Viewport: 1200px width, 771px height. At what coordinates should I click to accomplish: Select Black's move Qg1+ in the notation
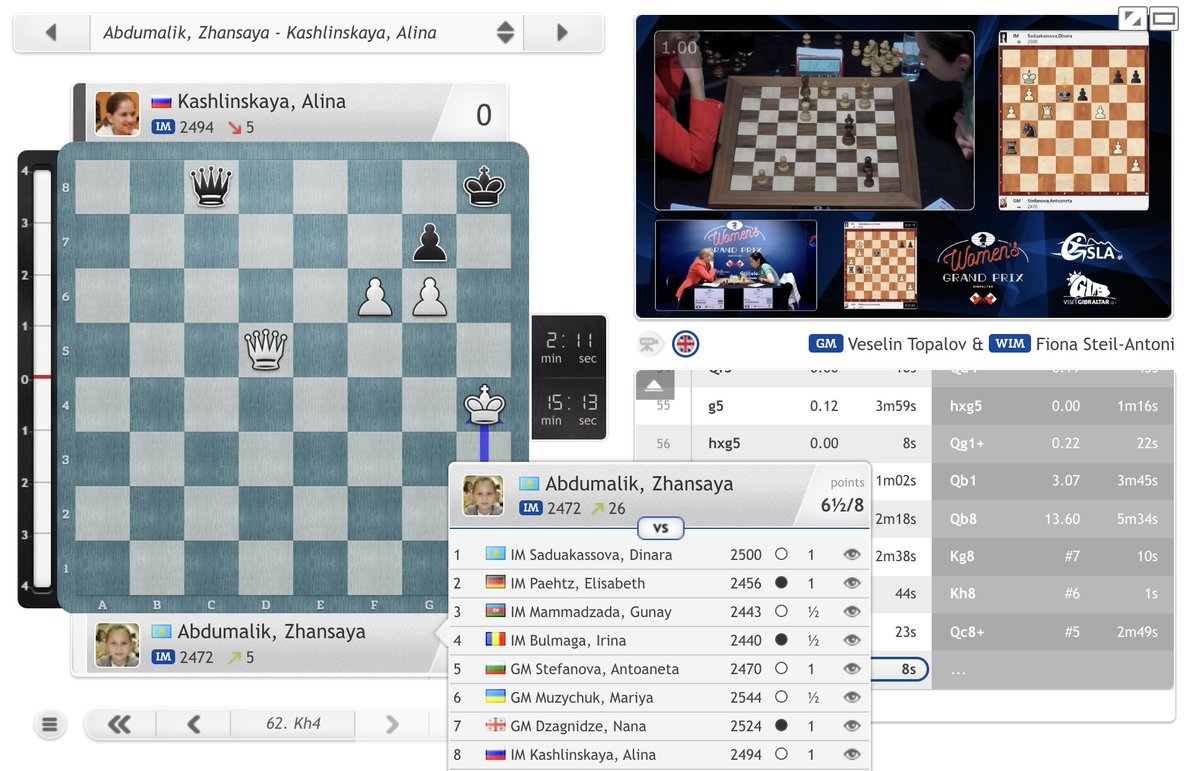(x=968, y=443)
